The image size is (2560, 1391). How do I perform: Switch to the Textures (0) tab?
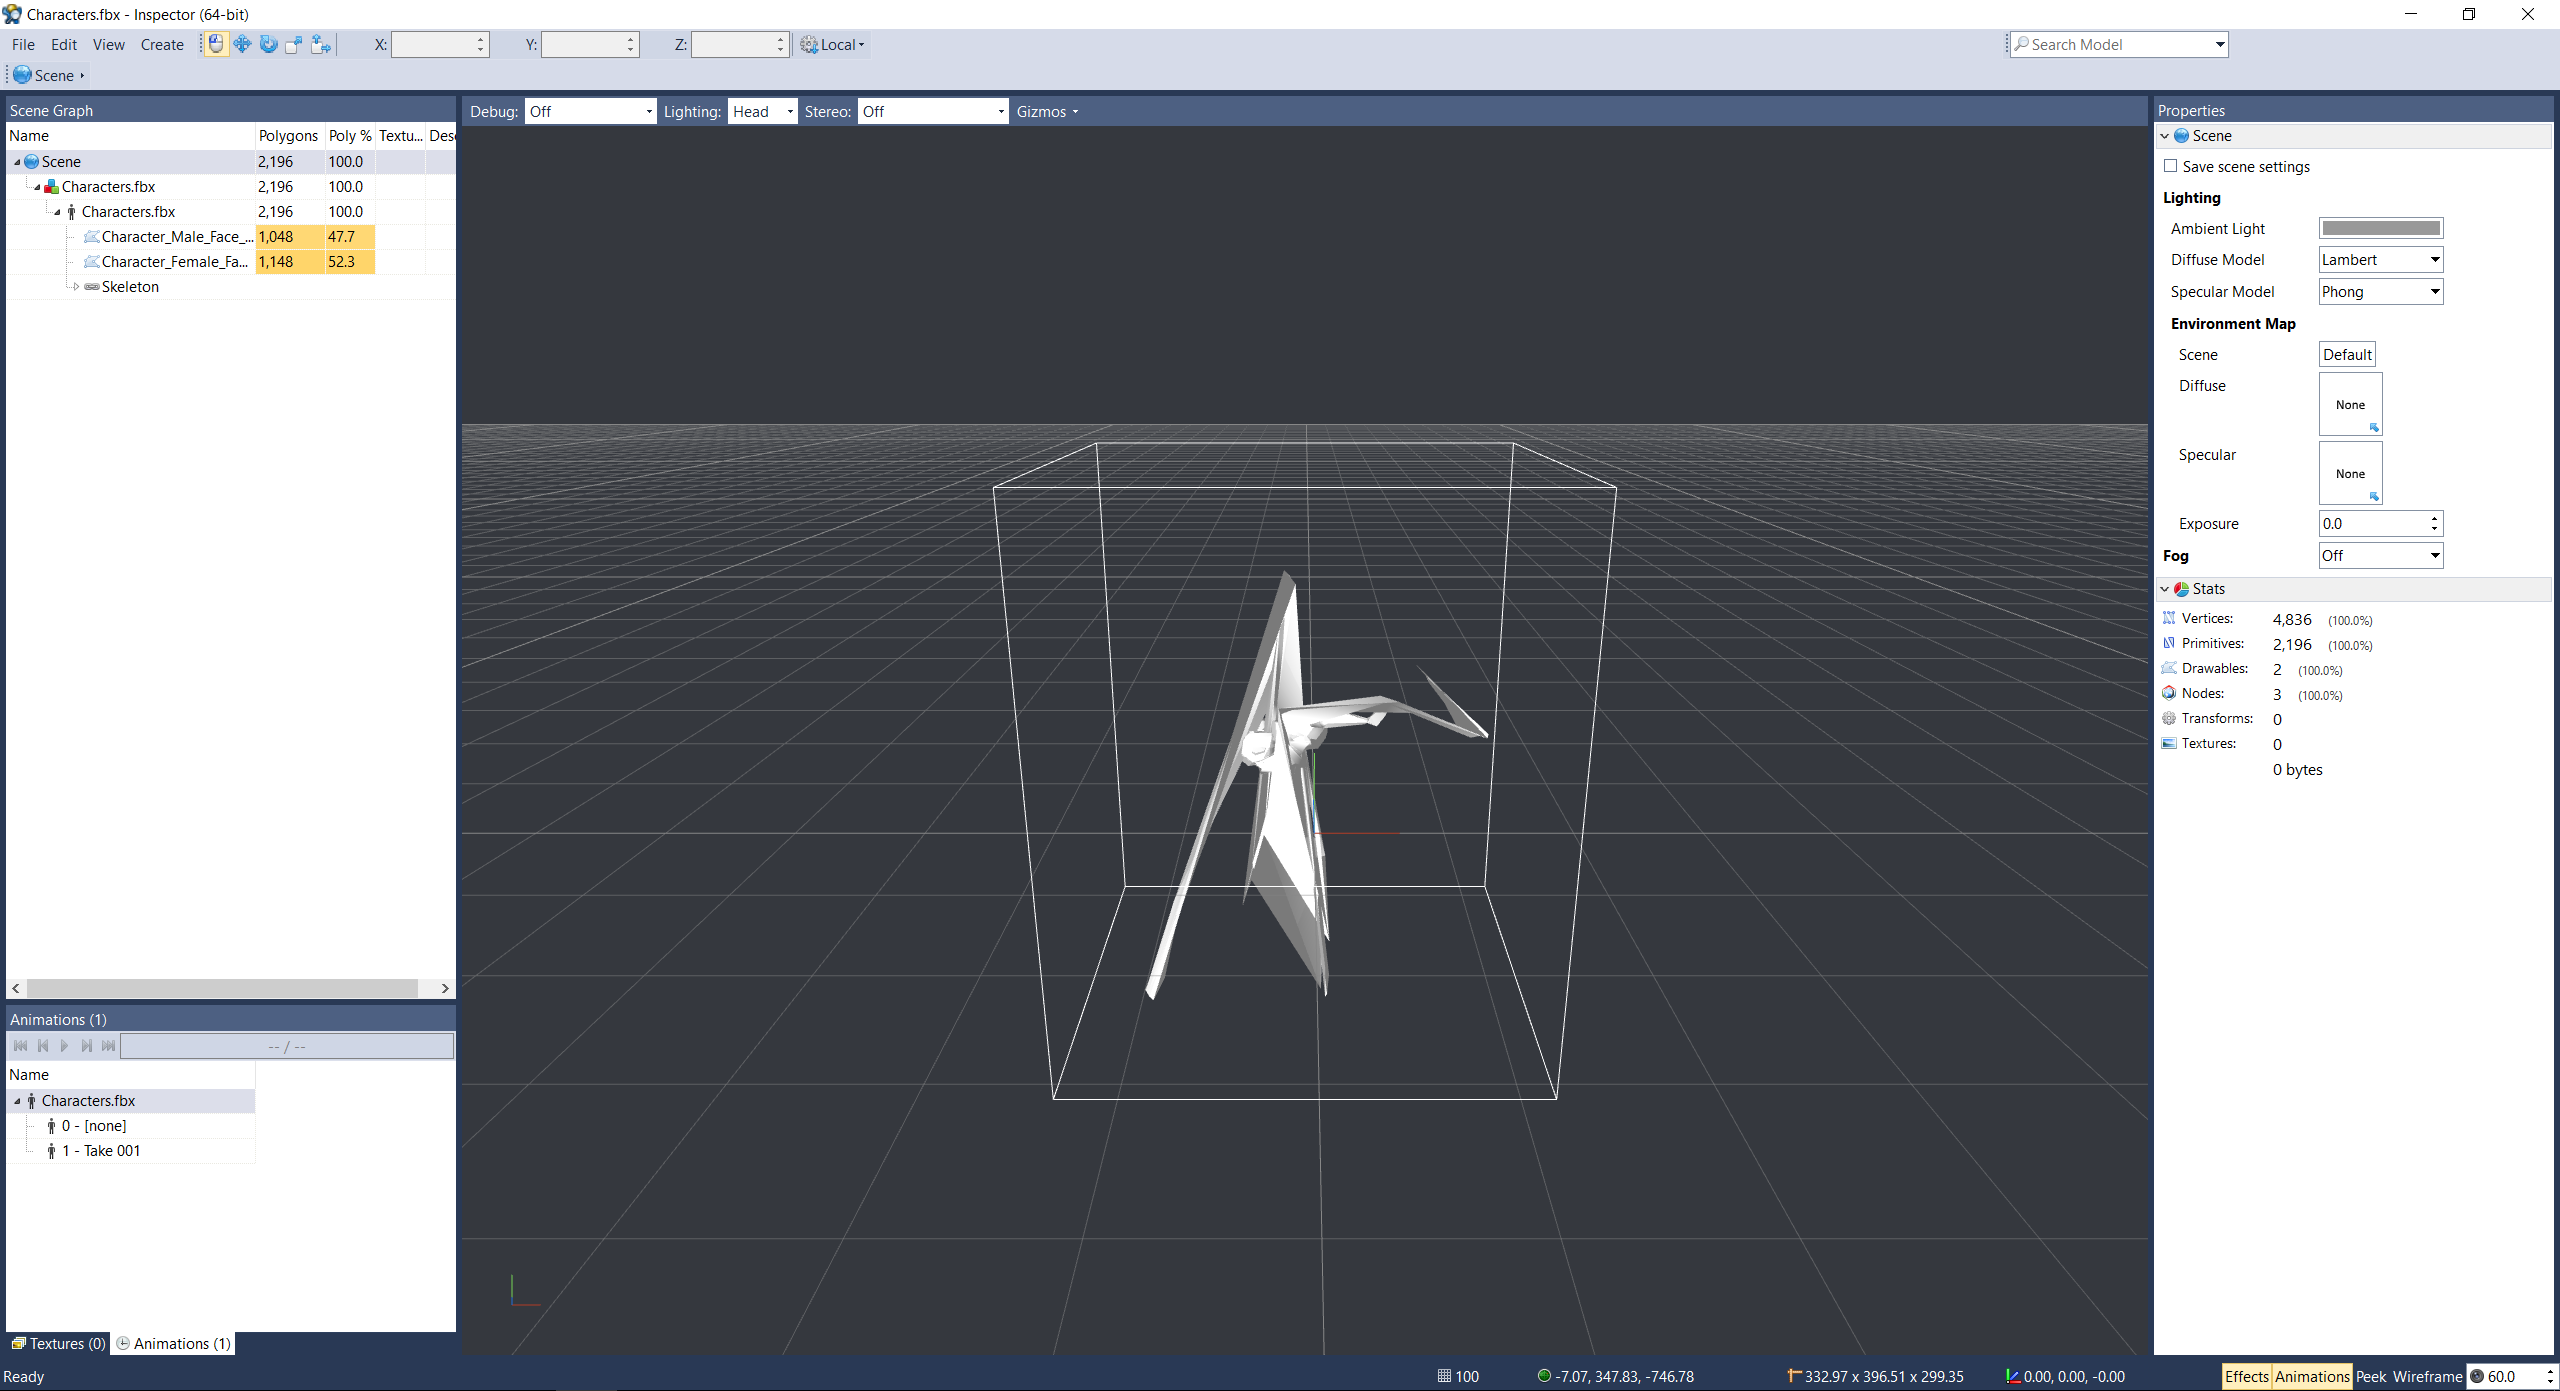(x=59, y=1344)
